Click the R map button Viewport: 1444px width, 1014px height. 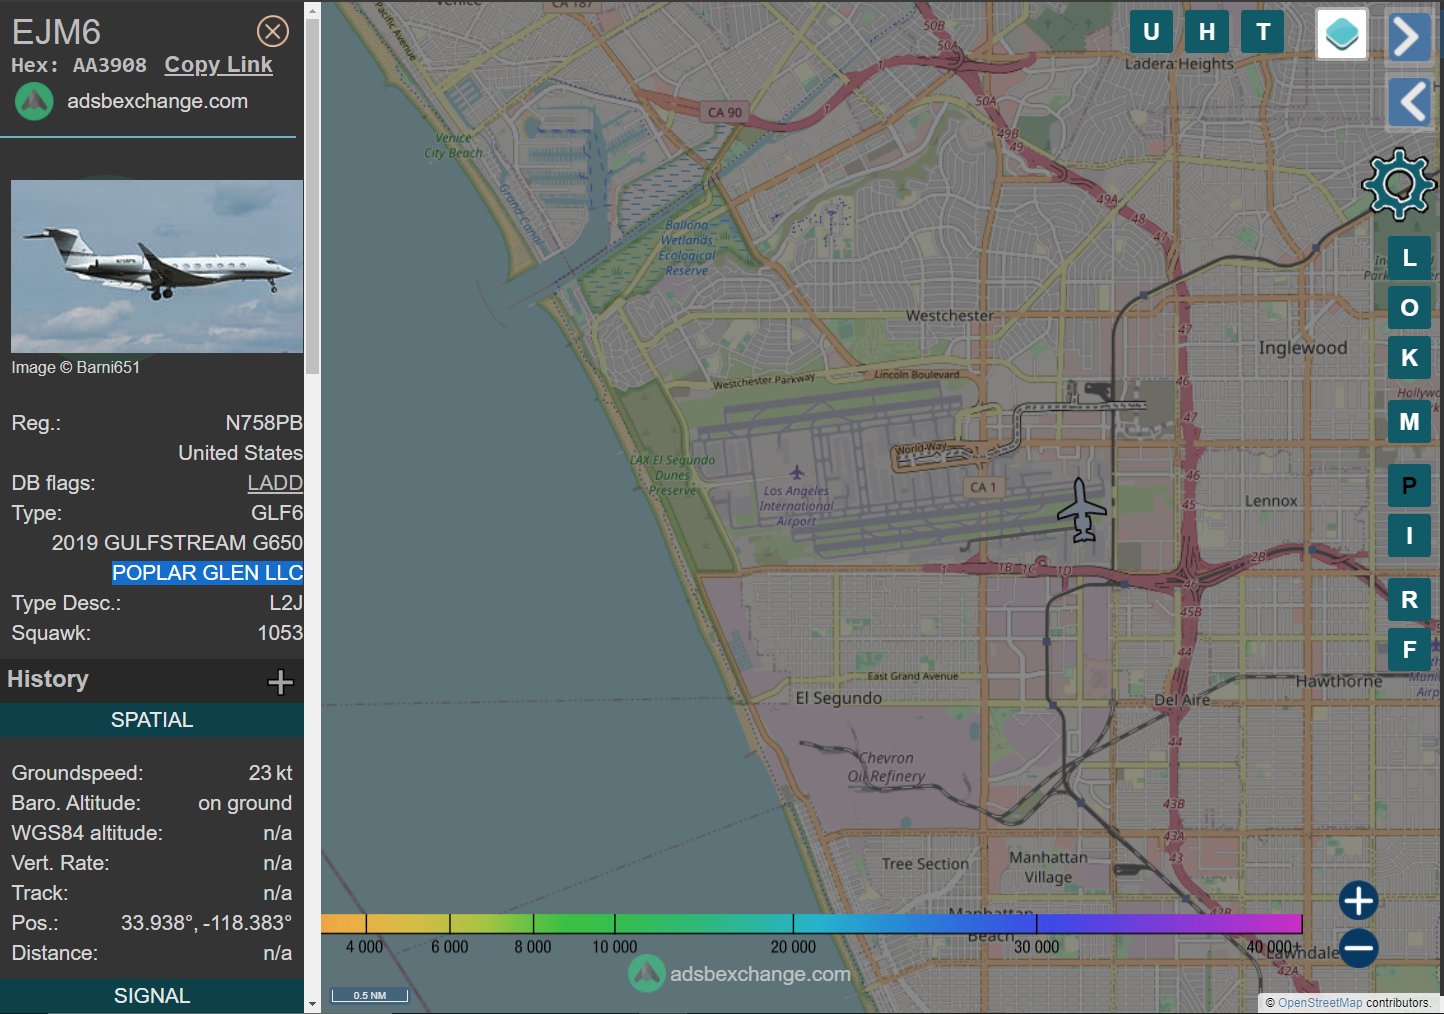[x=1409, y=600]
